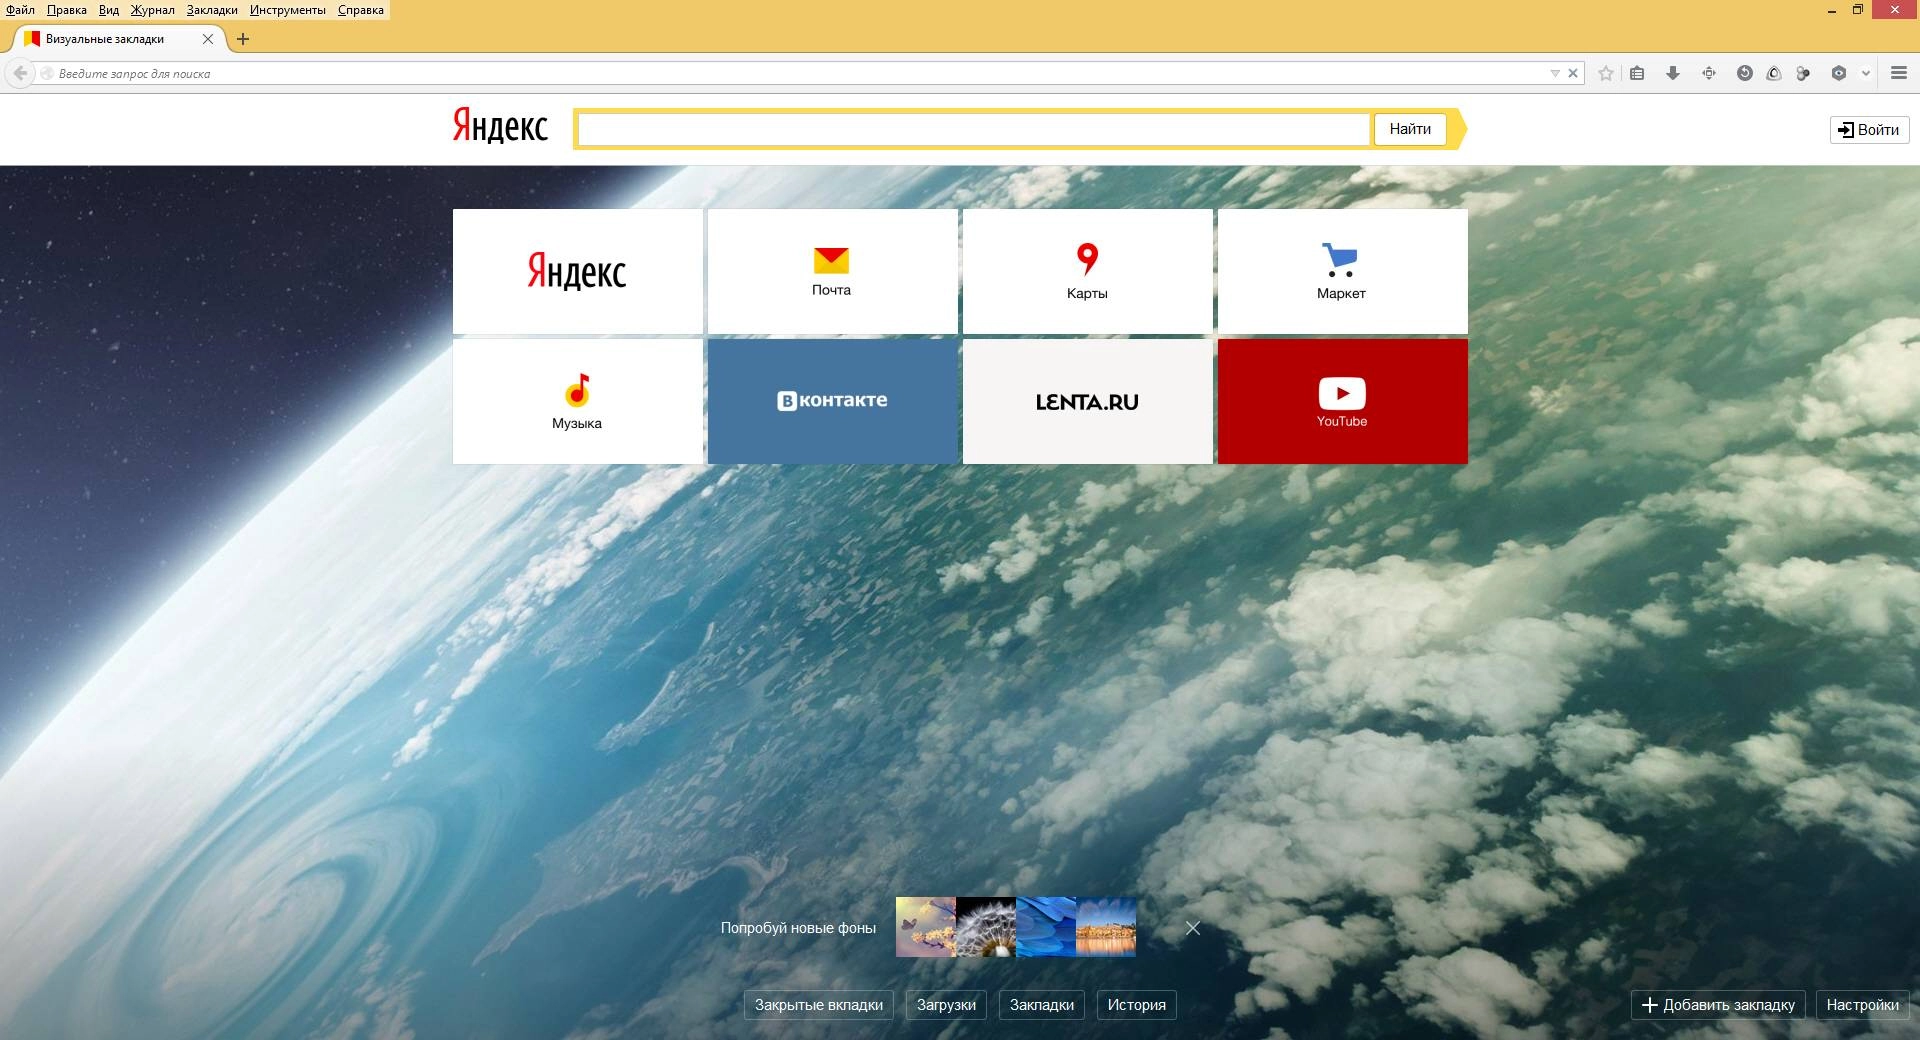Open the Почта mail tile

pos(833,271)
